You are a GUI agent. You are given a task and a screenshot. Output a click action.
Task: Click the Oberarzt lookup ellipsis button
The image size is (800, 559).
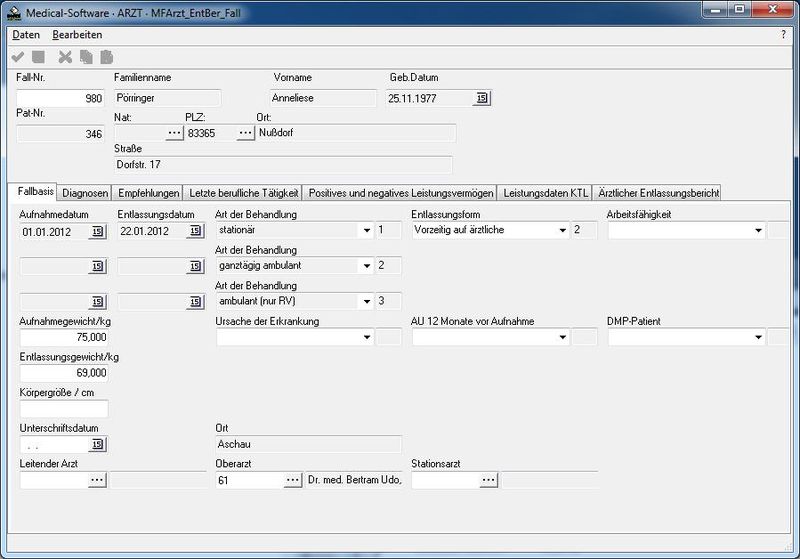tap(292, 480)
